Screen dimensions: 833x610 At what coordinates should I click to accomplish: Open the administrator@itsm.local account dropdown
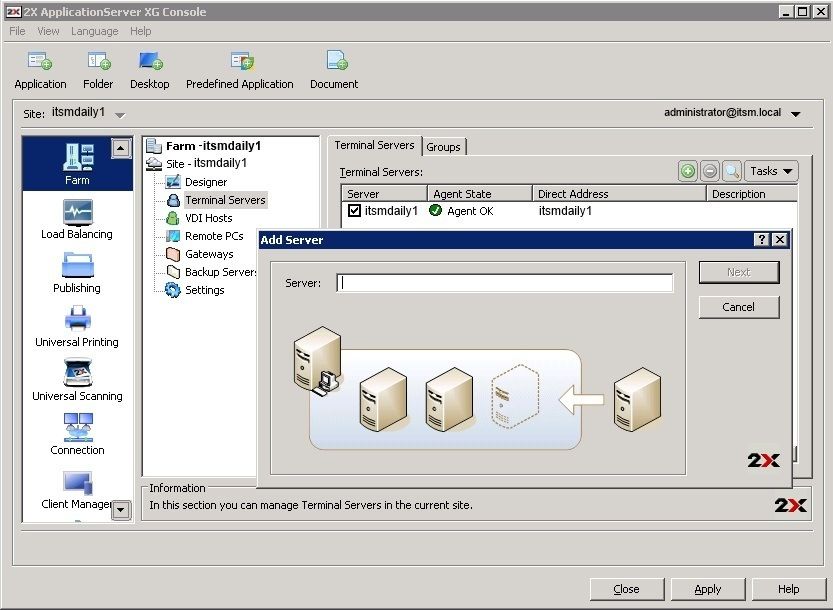click(795, 114)
